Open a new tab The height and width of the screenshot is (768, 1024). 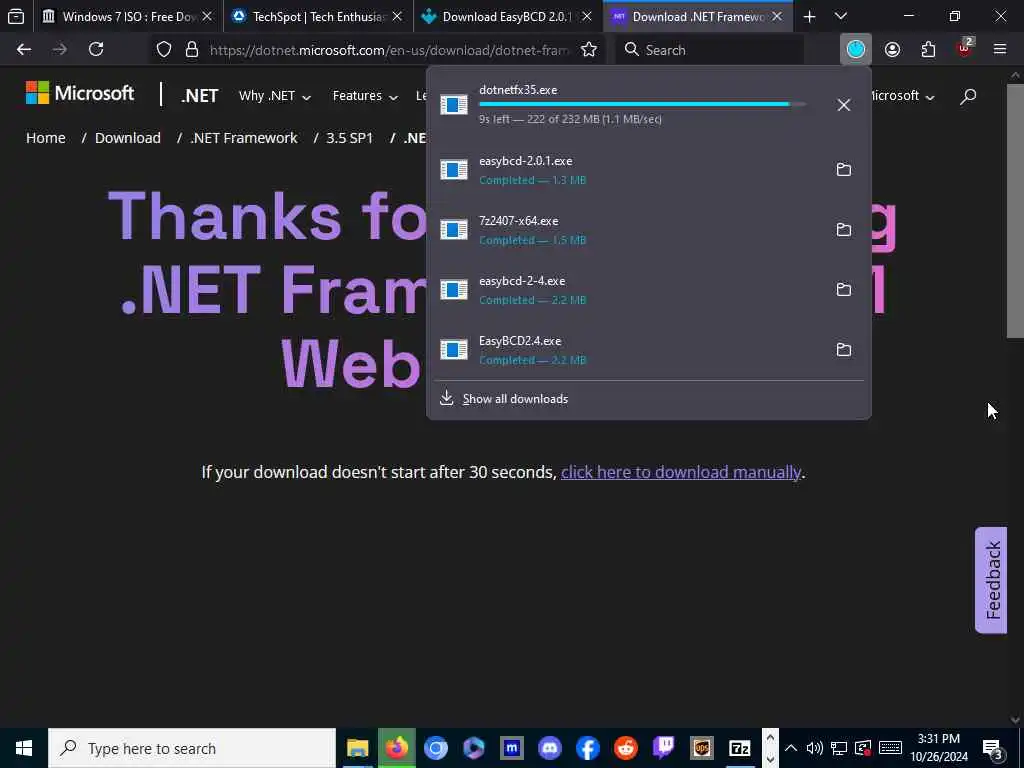809,16
